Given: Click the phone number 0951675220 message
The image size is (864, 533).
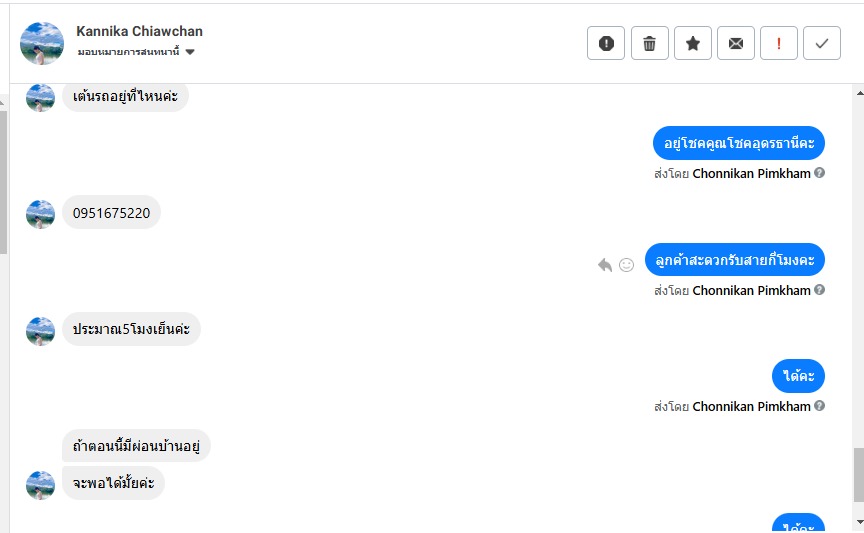Looking at the screenshot, I should tap(111, 213).
